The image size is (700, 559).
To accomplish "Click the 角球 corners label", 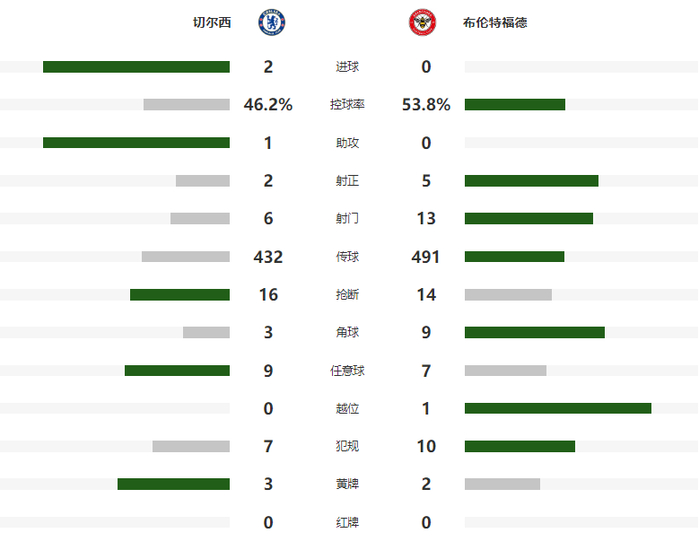I will click(348, 333).
